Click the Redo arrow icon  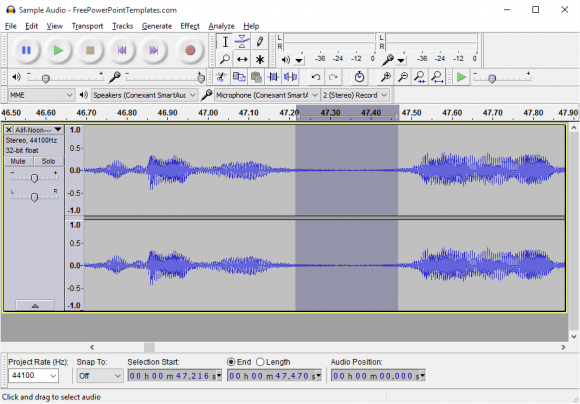[x=333, y=77]
